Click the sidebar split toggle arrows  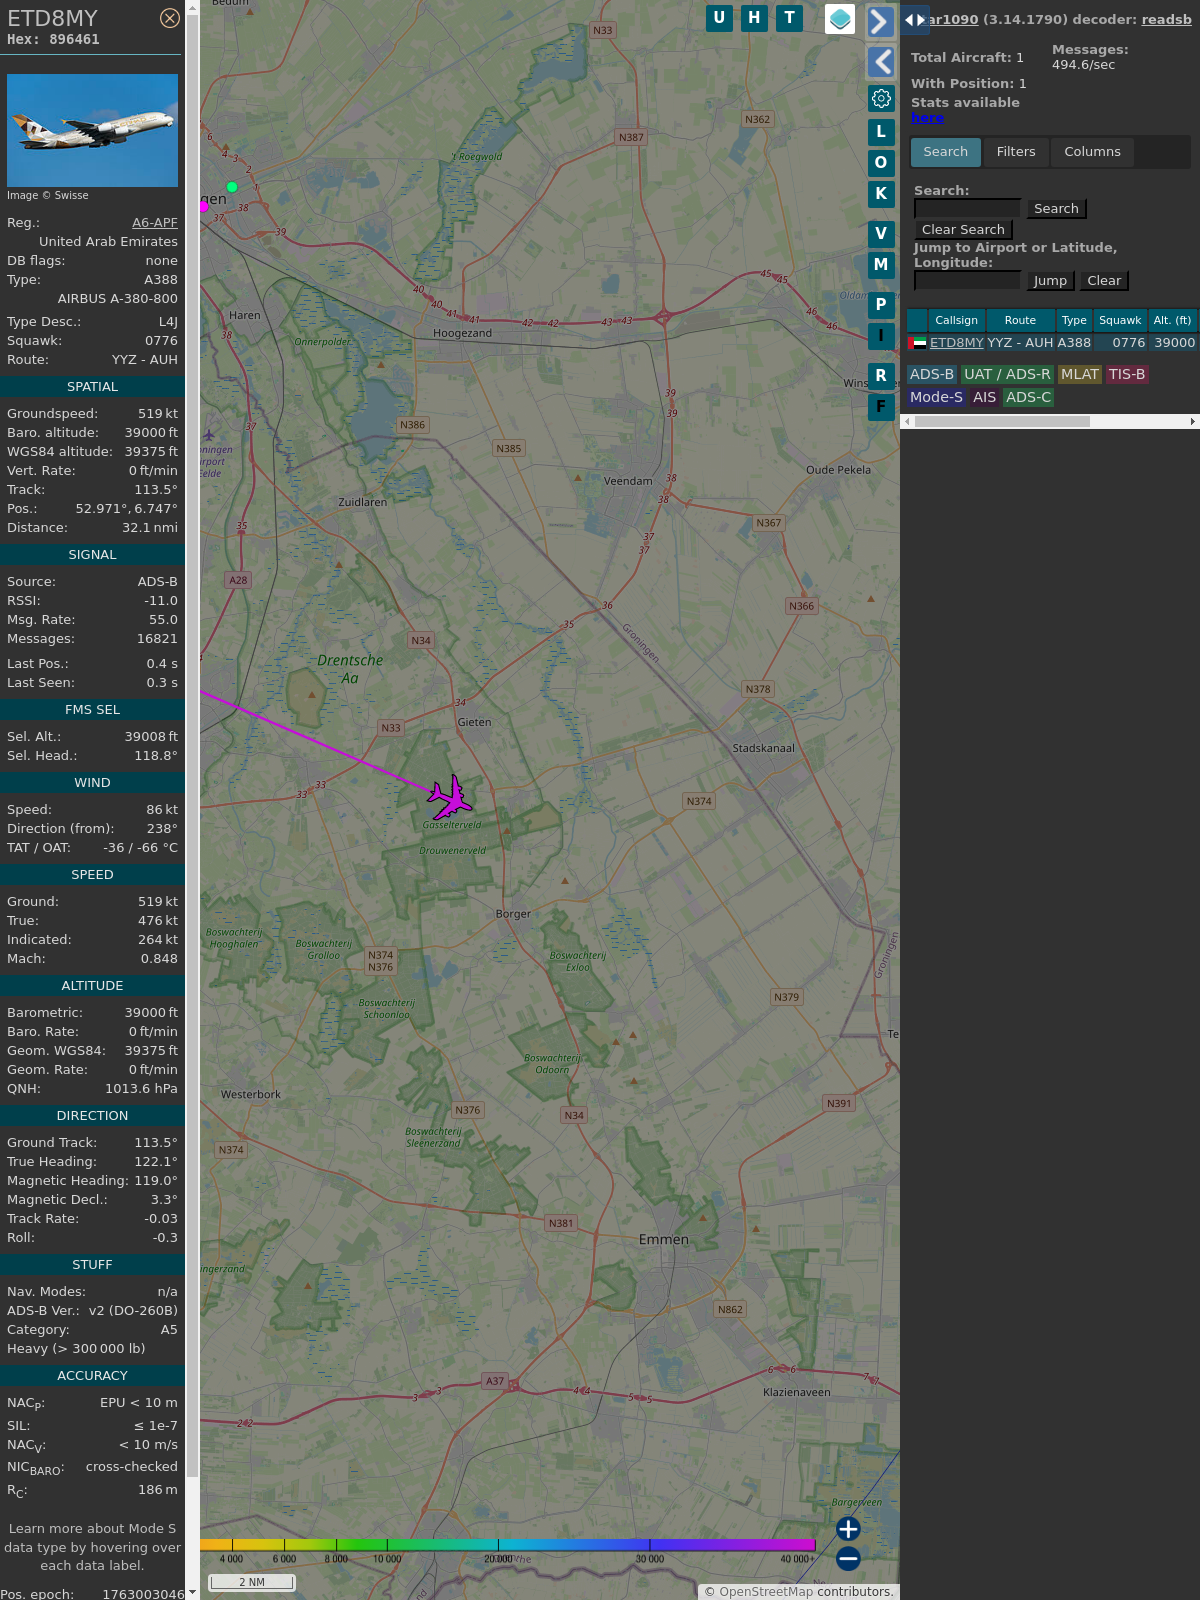click(914, 20)
